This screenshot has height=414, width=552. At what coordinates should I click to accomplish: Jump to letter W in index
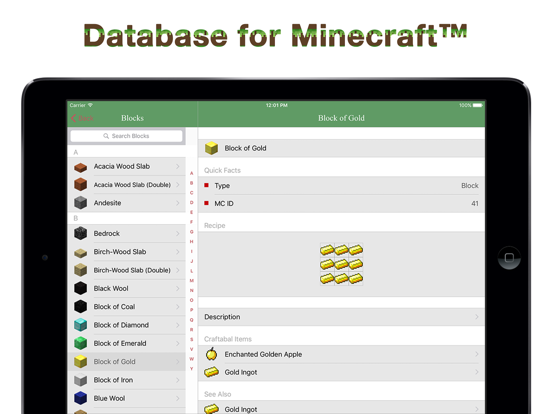pos(192,359)
